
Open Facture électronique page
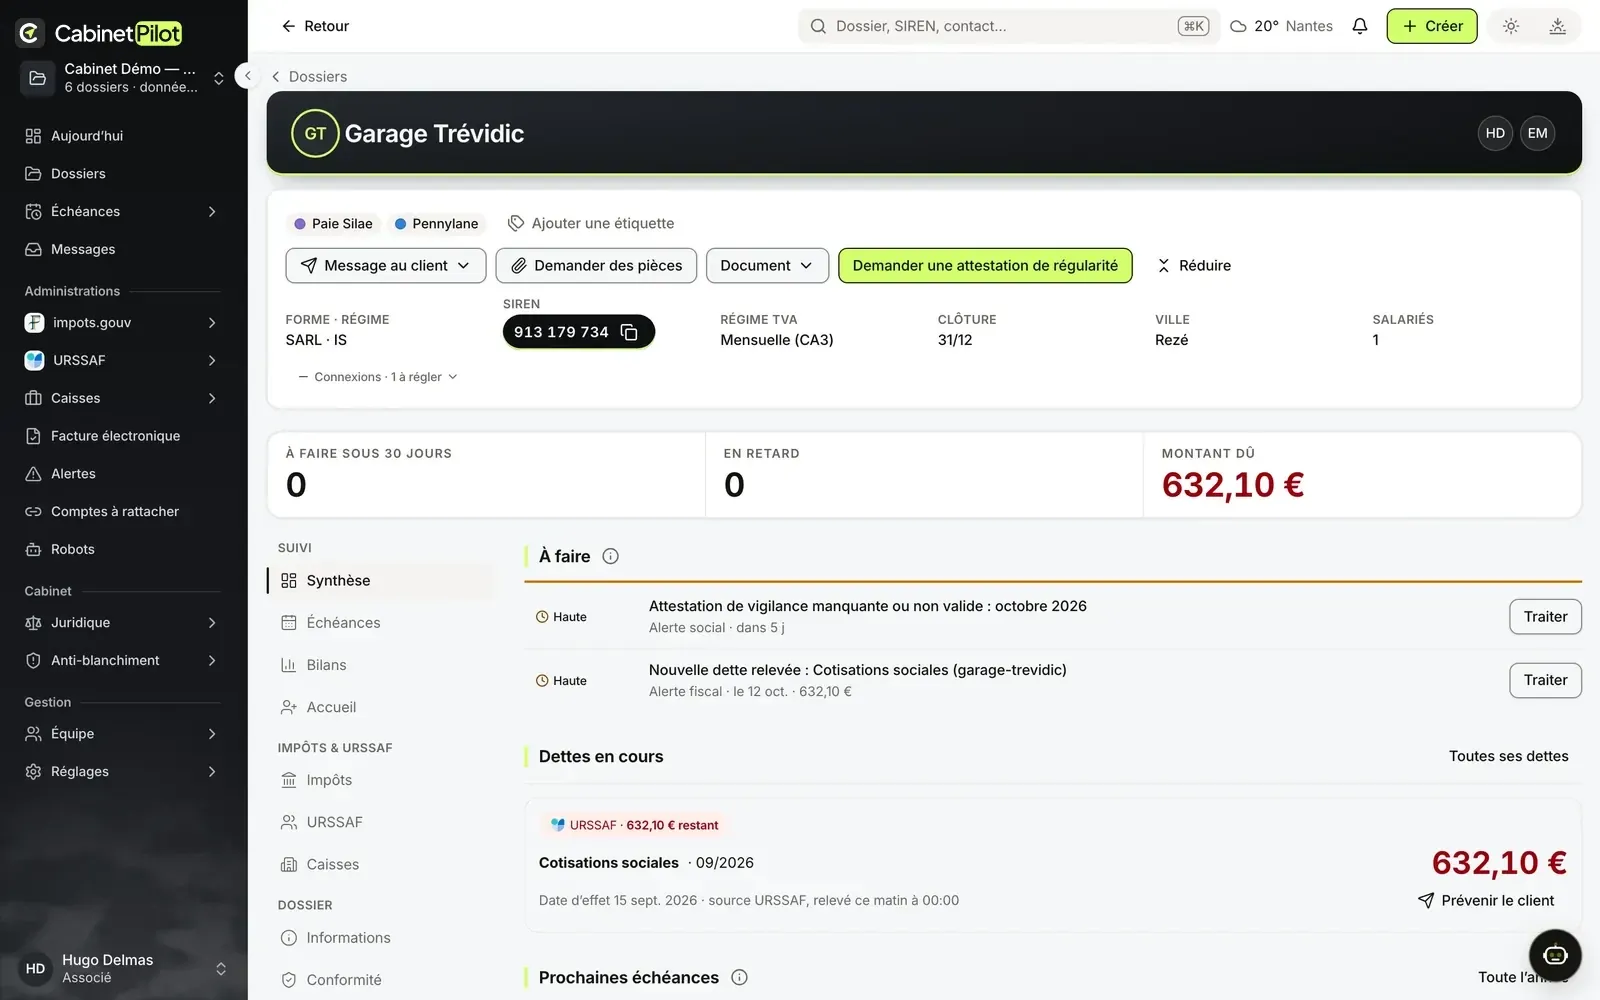(123, 436)
